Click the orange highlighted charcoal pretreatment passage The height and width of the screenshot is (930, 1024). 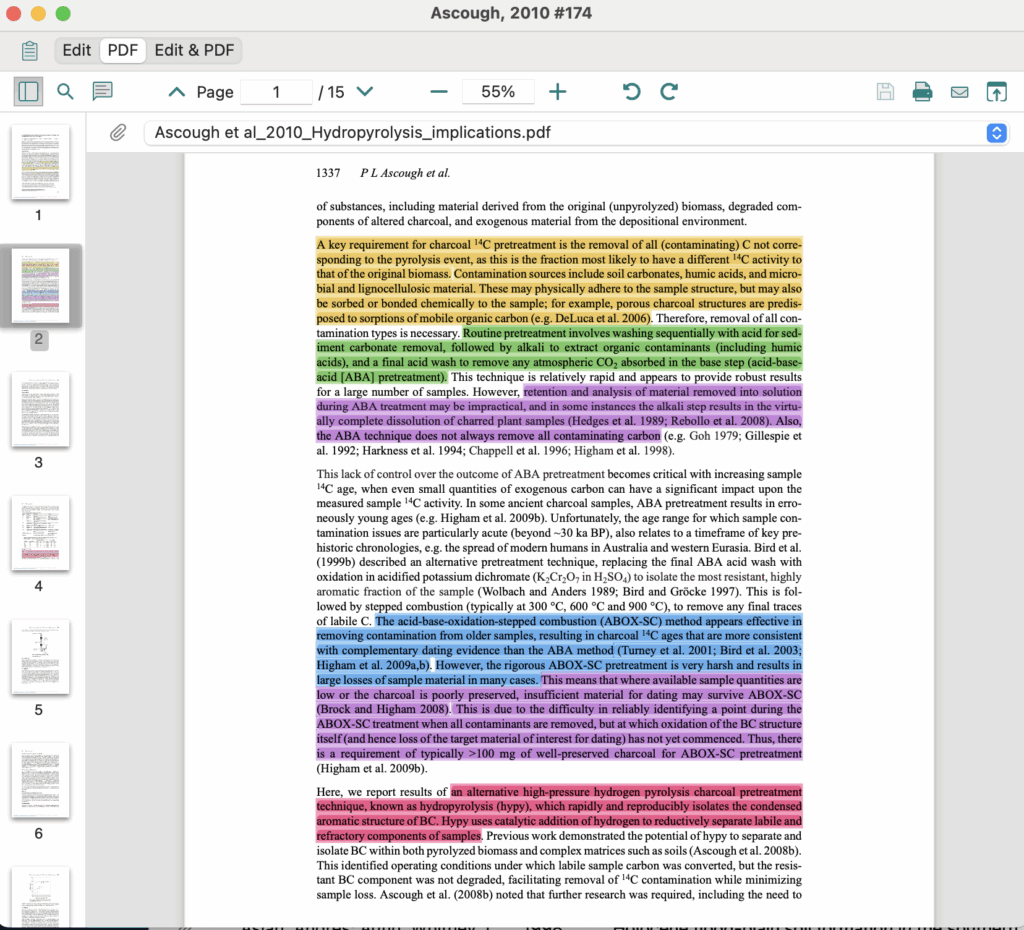(x=559, y=281)
